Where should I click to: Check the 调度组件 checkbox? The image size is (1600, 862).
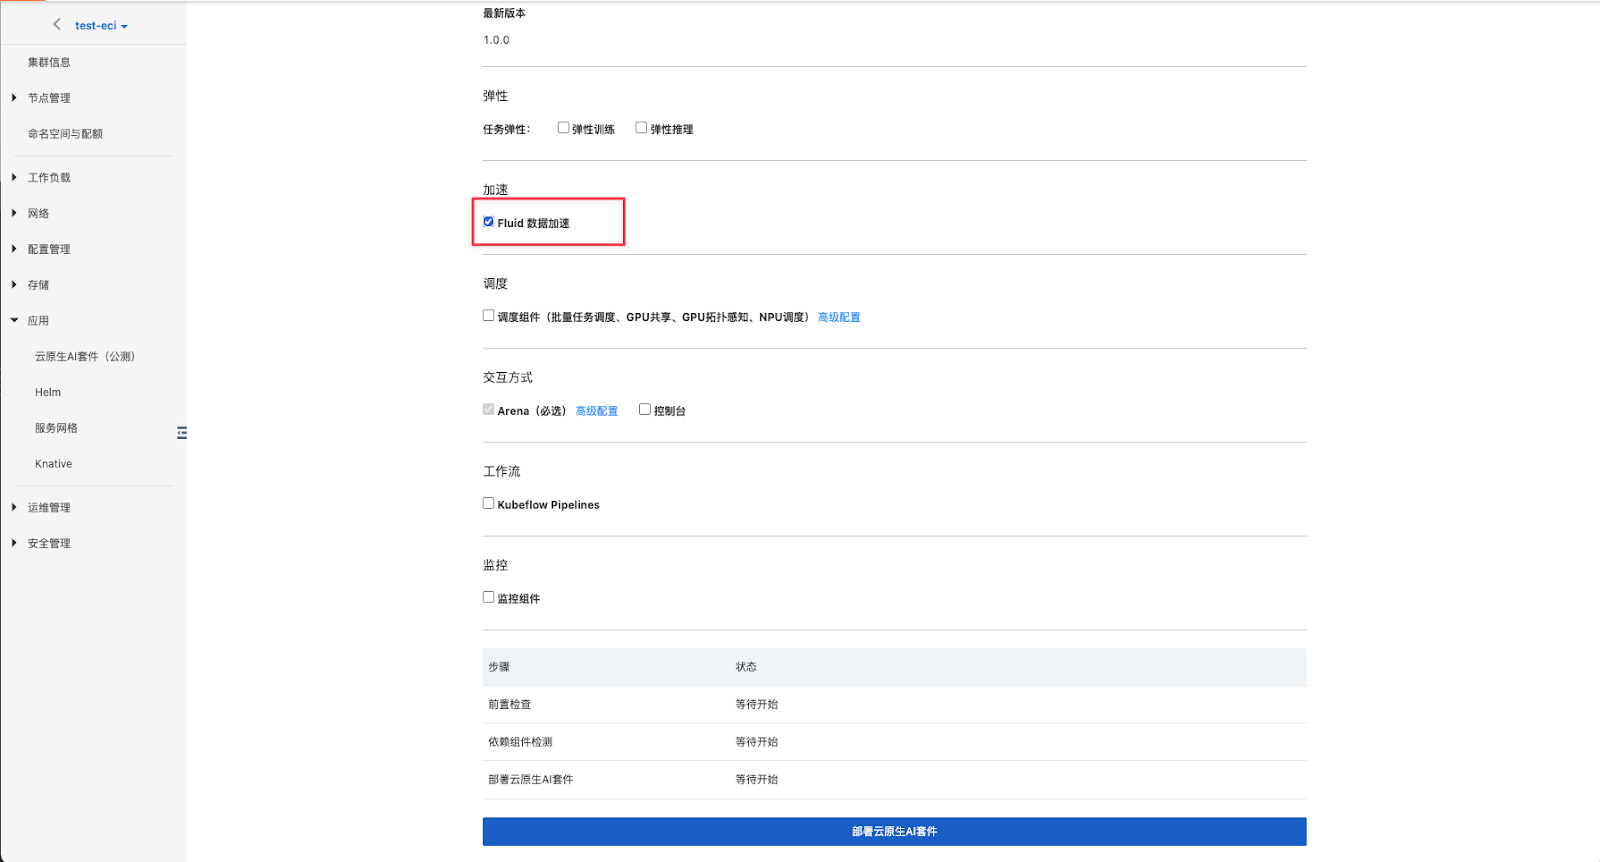pos(489,316)
